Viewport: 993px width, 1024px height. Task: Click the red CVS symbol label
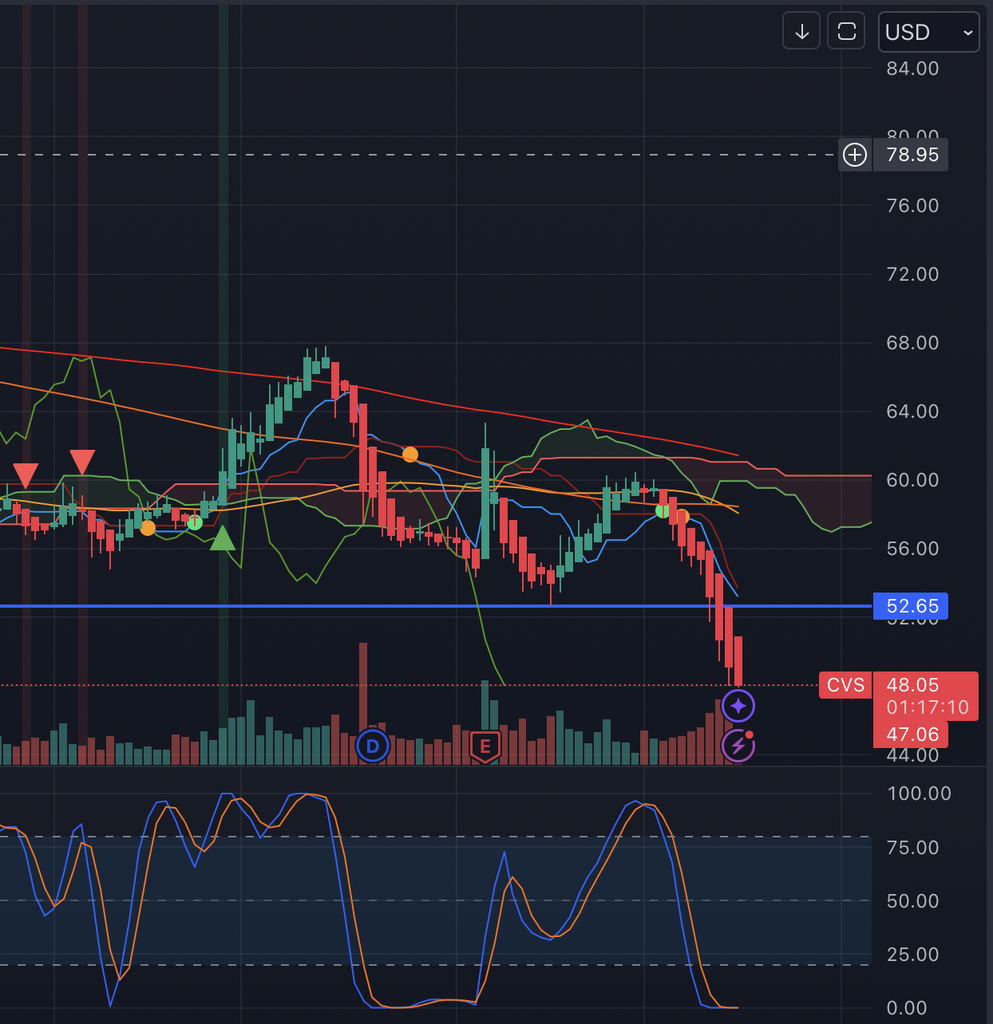(843, 685)
